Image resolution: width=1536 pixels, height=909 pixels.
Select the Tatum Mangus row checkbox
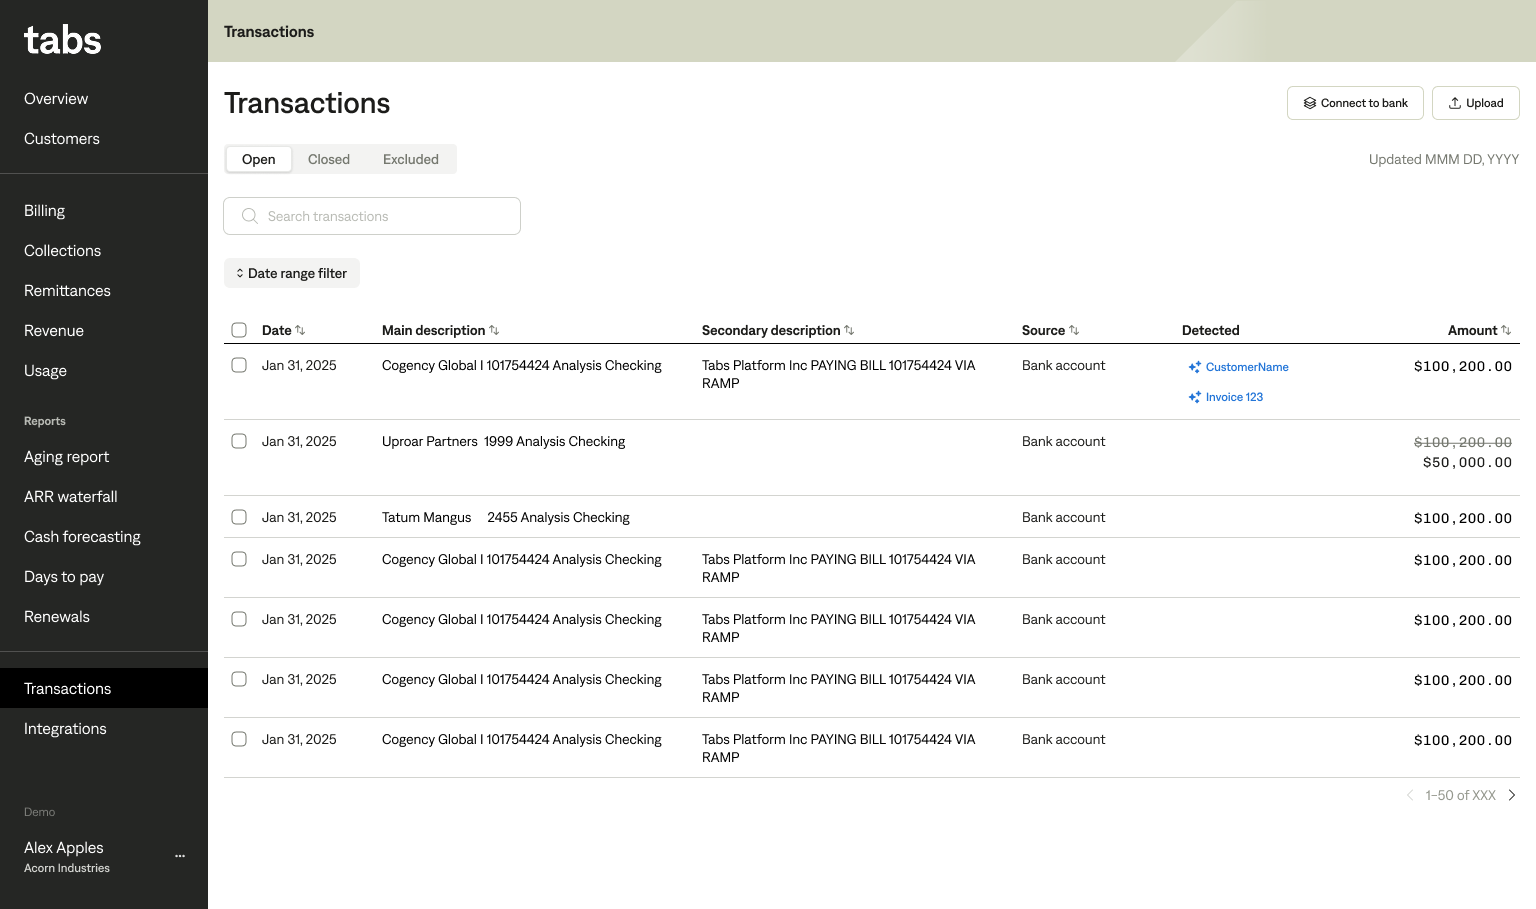[239, 517]
